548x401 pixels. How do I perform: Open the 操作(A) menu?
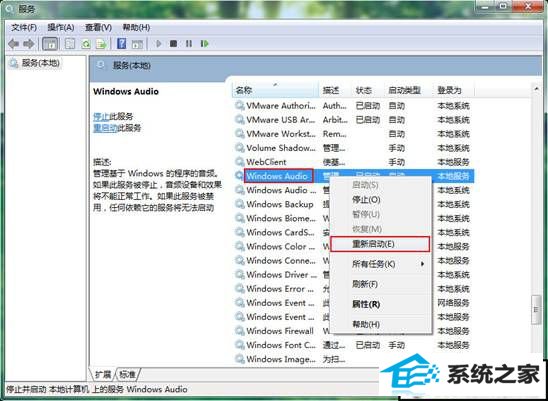pos(61,28)
